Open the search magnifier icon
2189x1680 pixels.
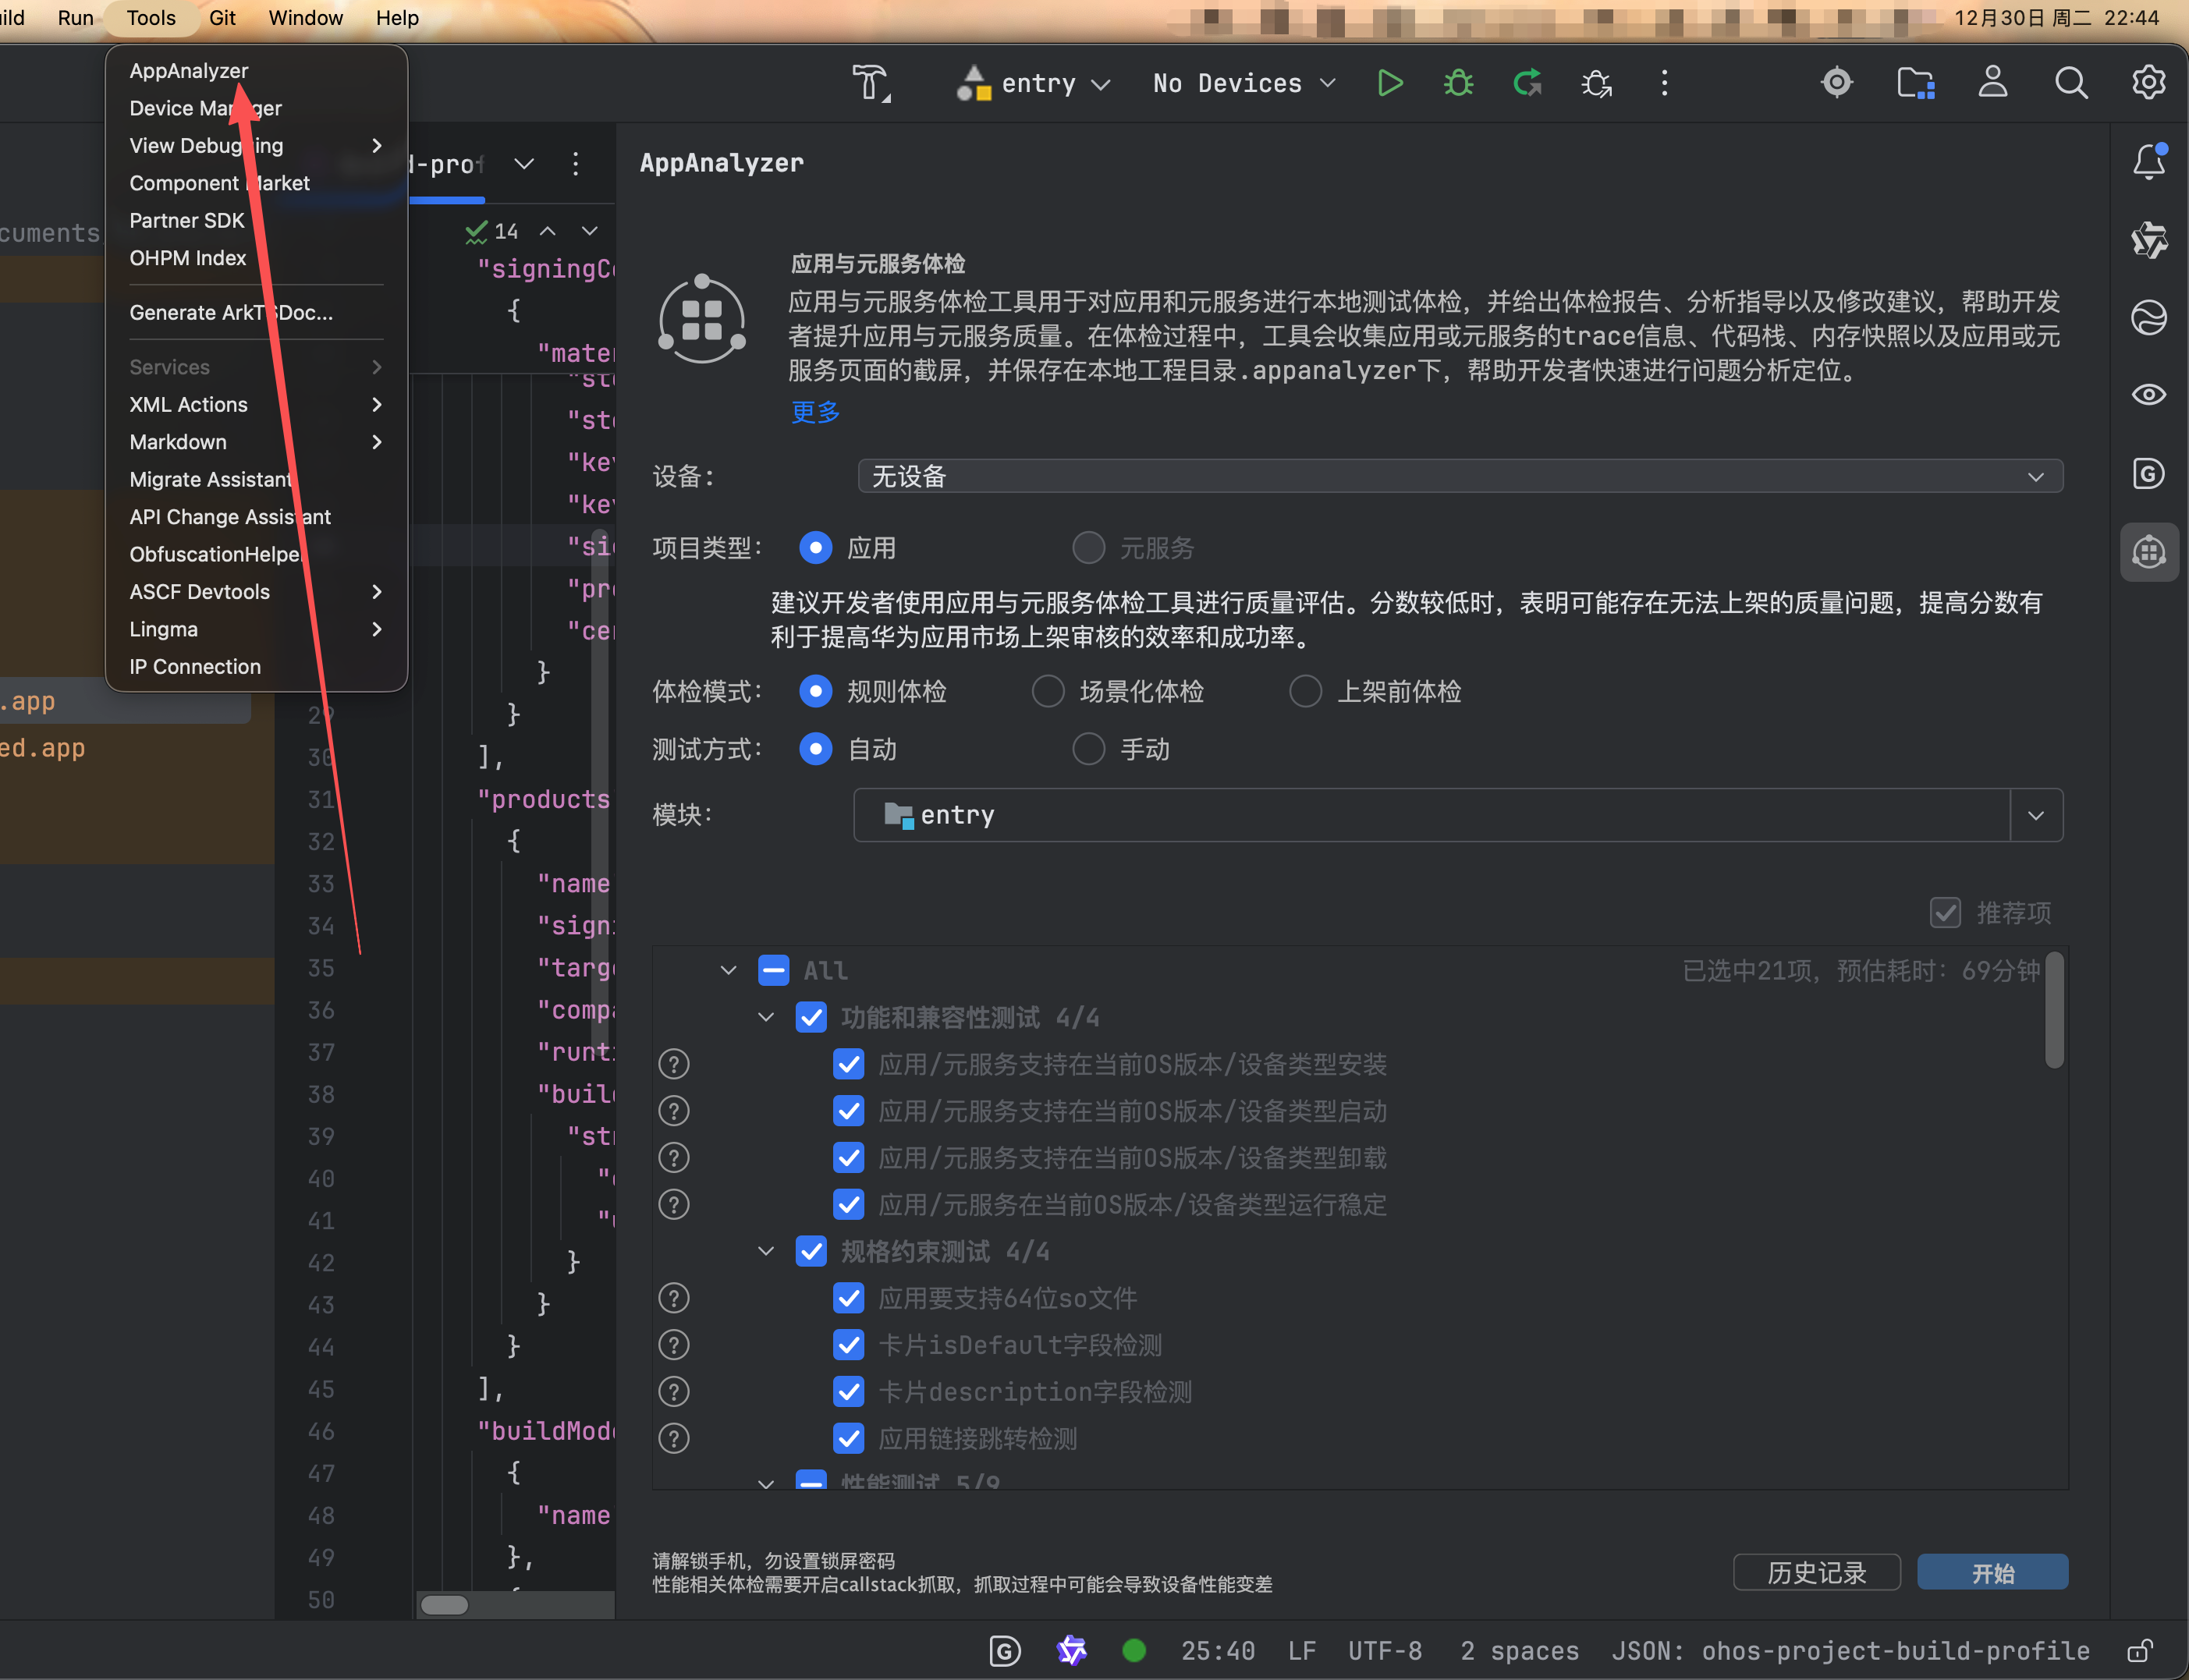[x=2071, y=82]
